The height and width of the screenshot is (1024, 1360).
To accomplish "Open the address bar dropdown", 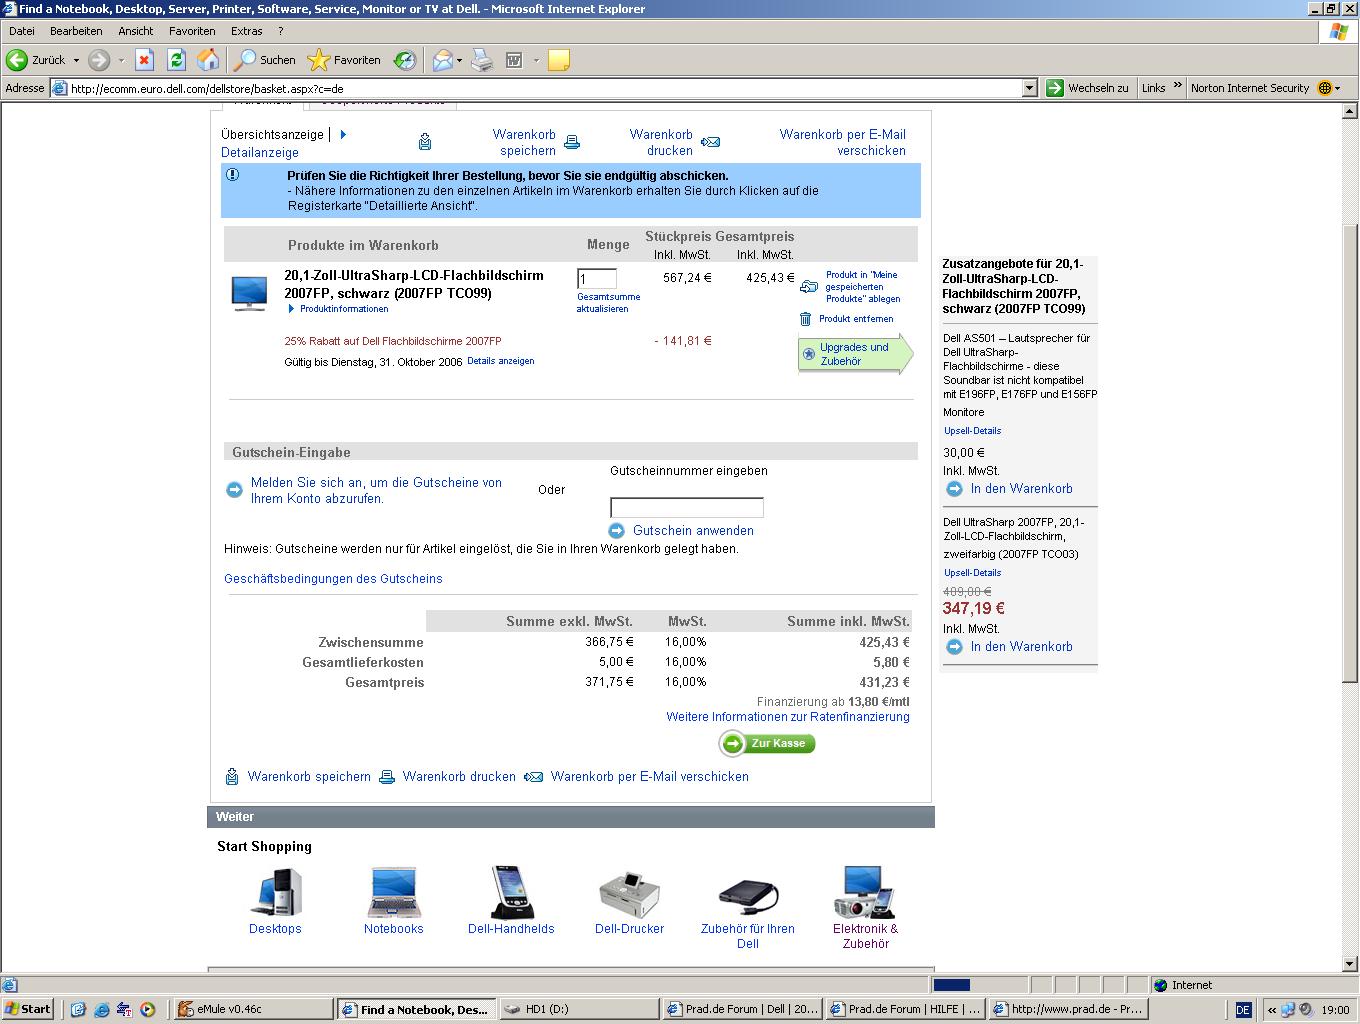I will tap(1030, 88).
